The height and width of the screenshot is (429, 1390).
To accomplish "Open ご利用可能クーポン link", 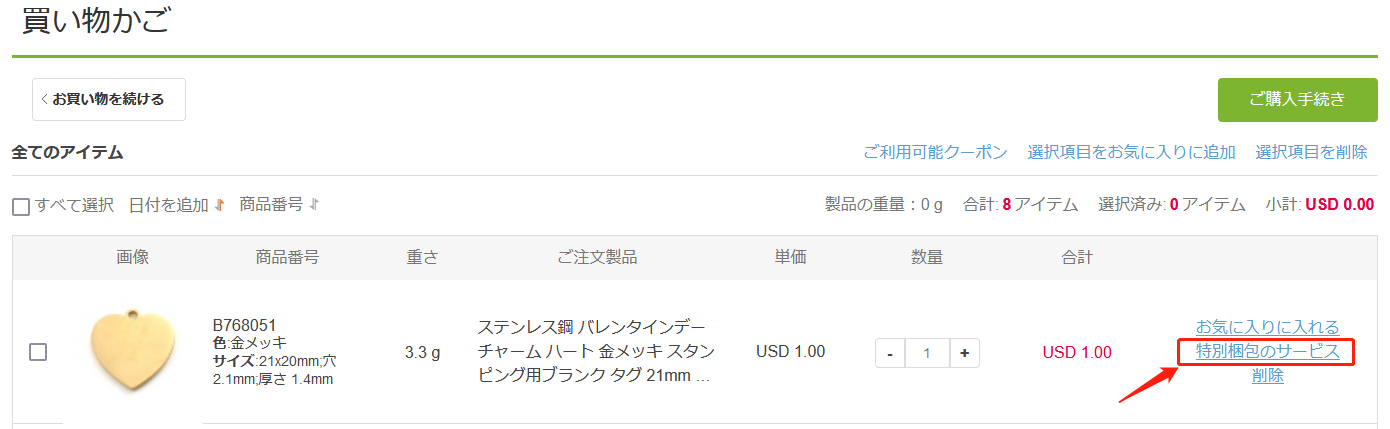I will (935, 152).
